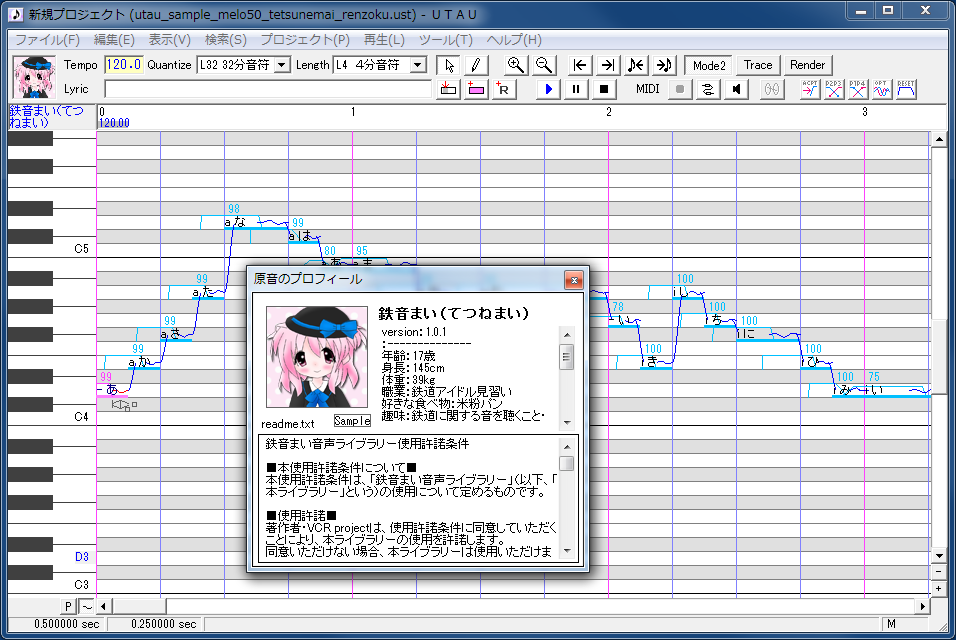This screenshot has height=640, width=956.
Task: Open the ファイル(F) menu
Action: point(47,40)
